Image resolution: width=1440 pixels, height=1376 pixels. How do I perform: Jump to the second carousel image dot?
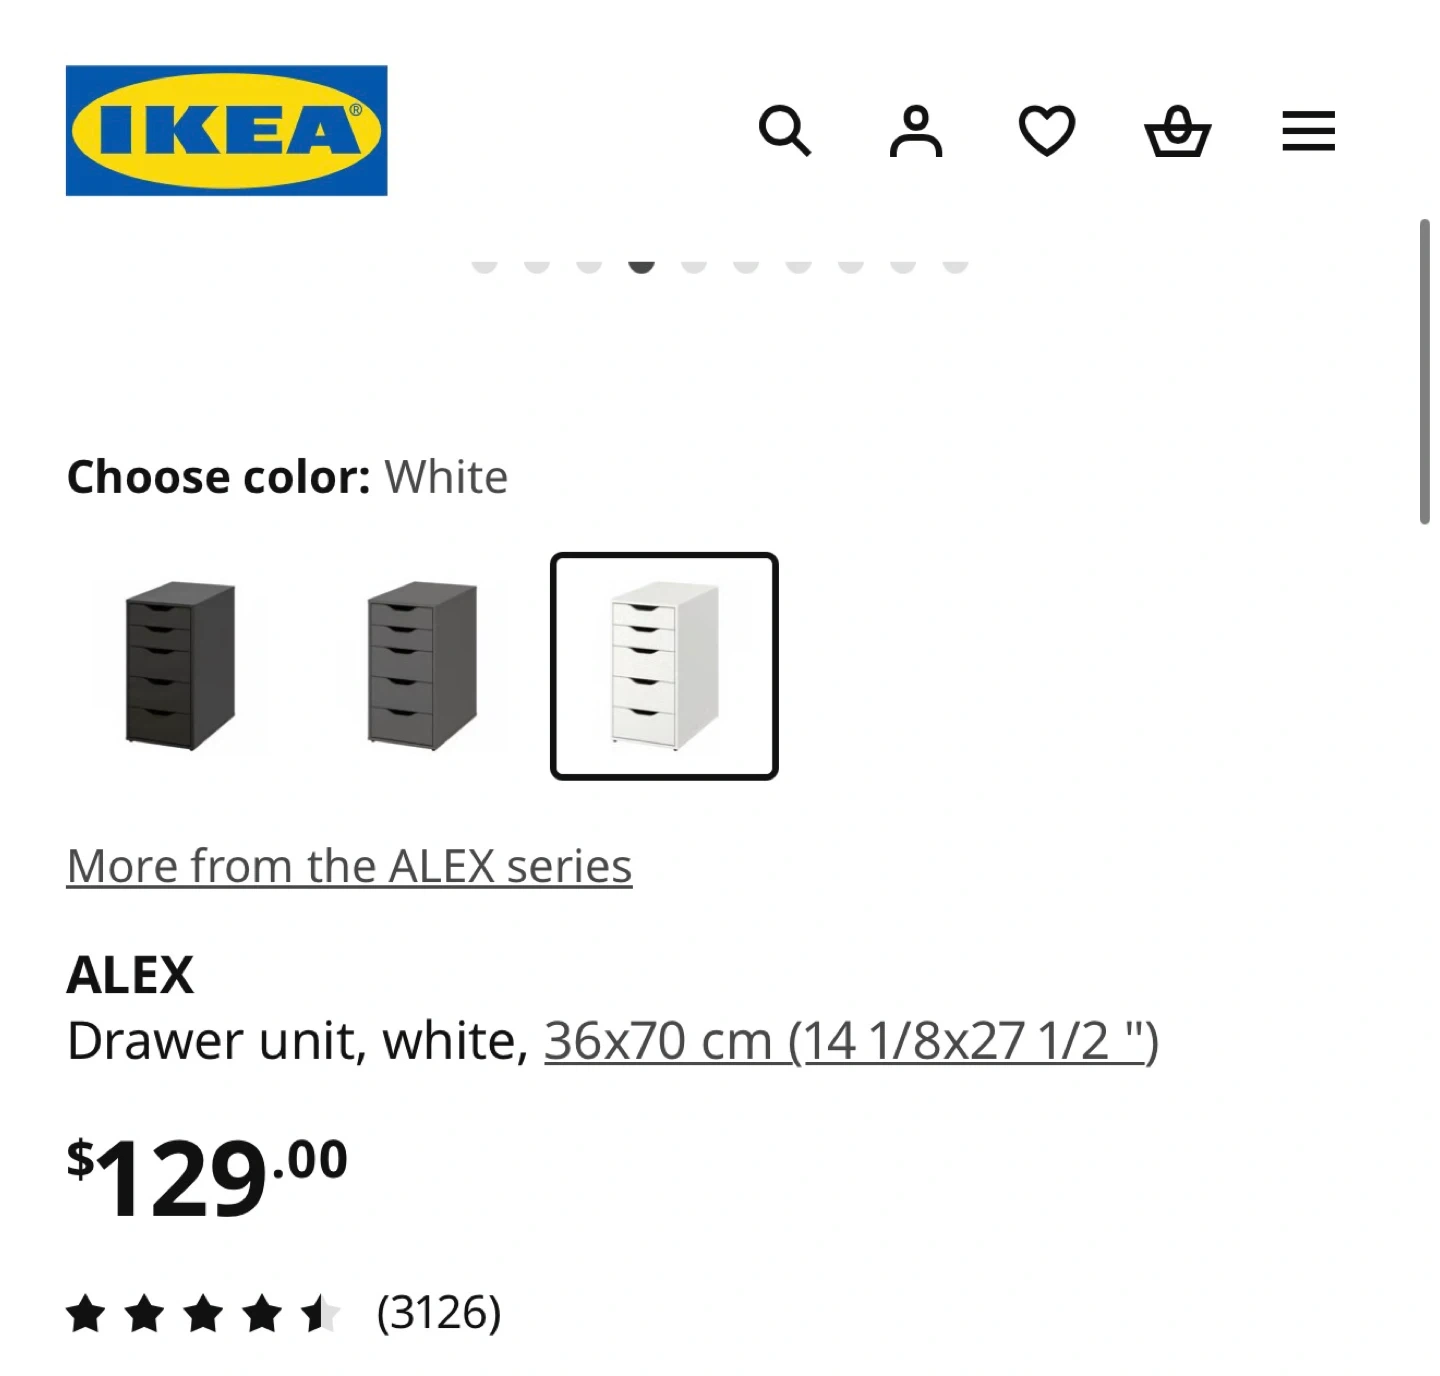[537, 264]
